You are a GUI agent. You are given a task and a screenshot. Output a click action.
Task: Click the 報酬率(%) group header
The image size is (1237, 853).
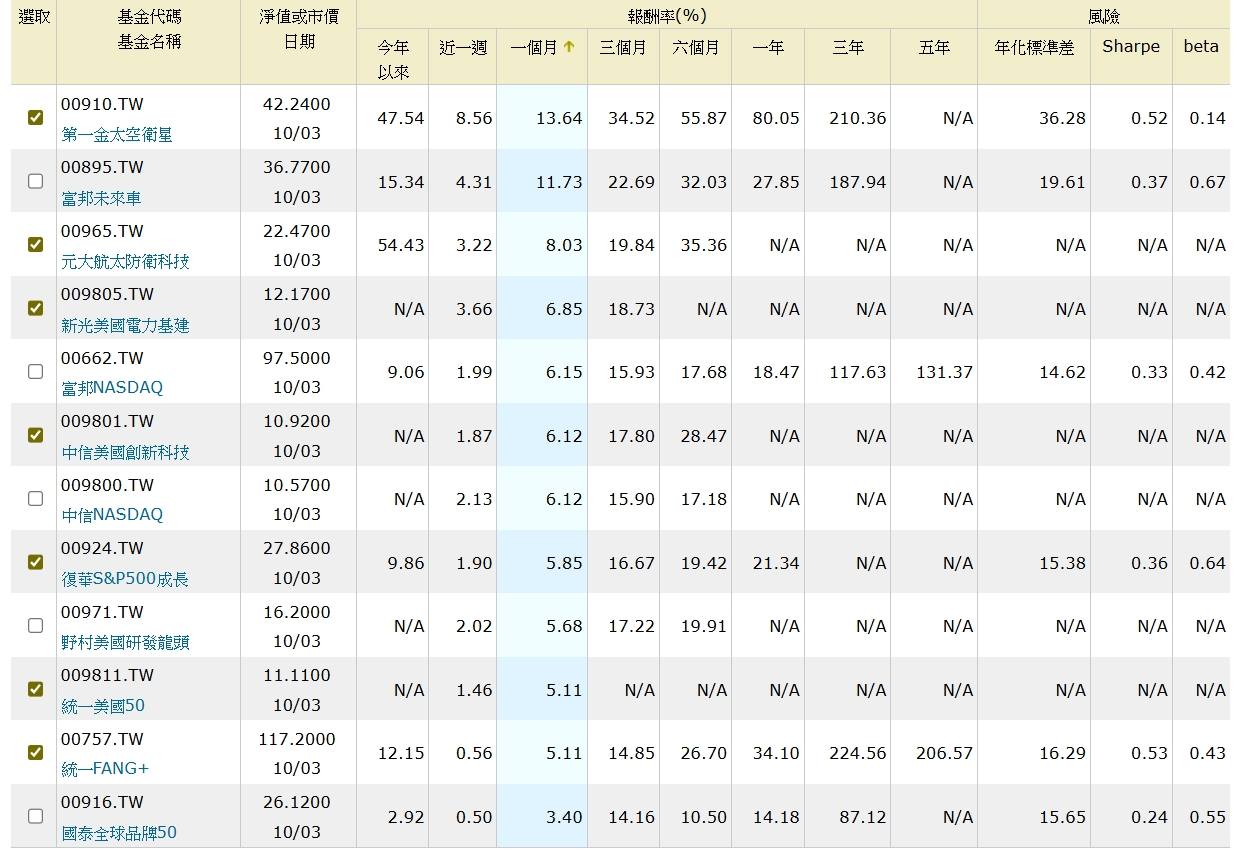click(667, 16)
